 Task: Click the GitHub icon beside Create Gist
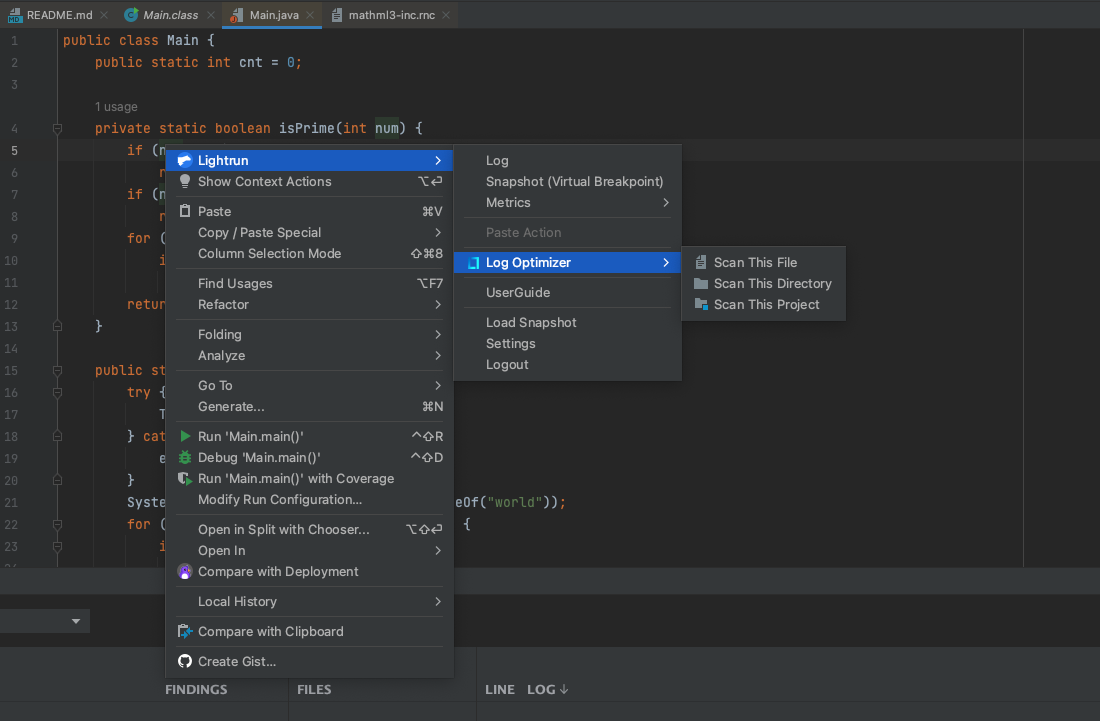tap(184, 661)
